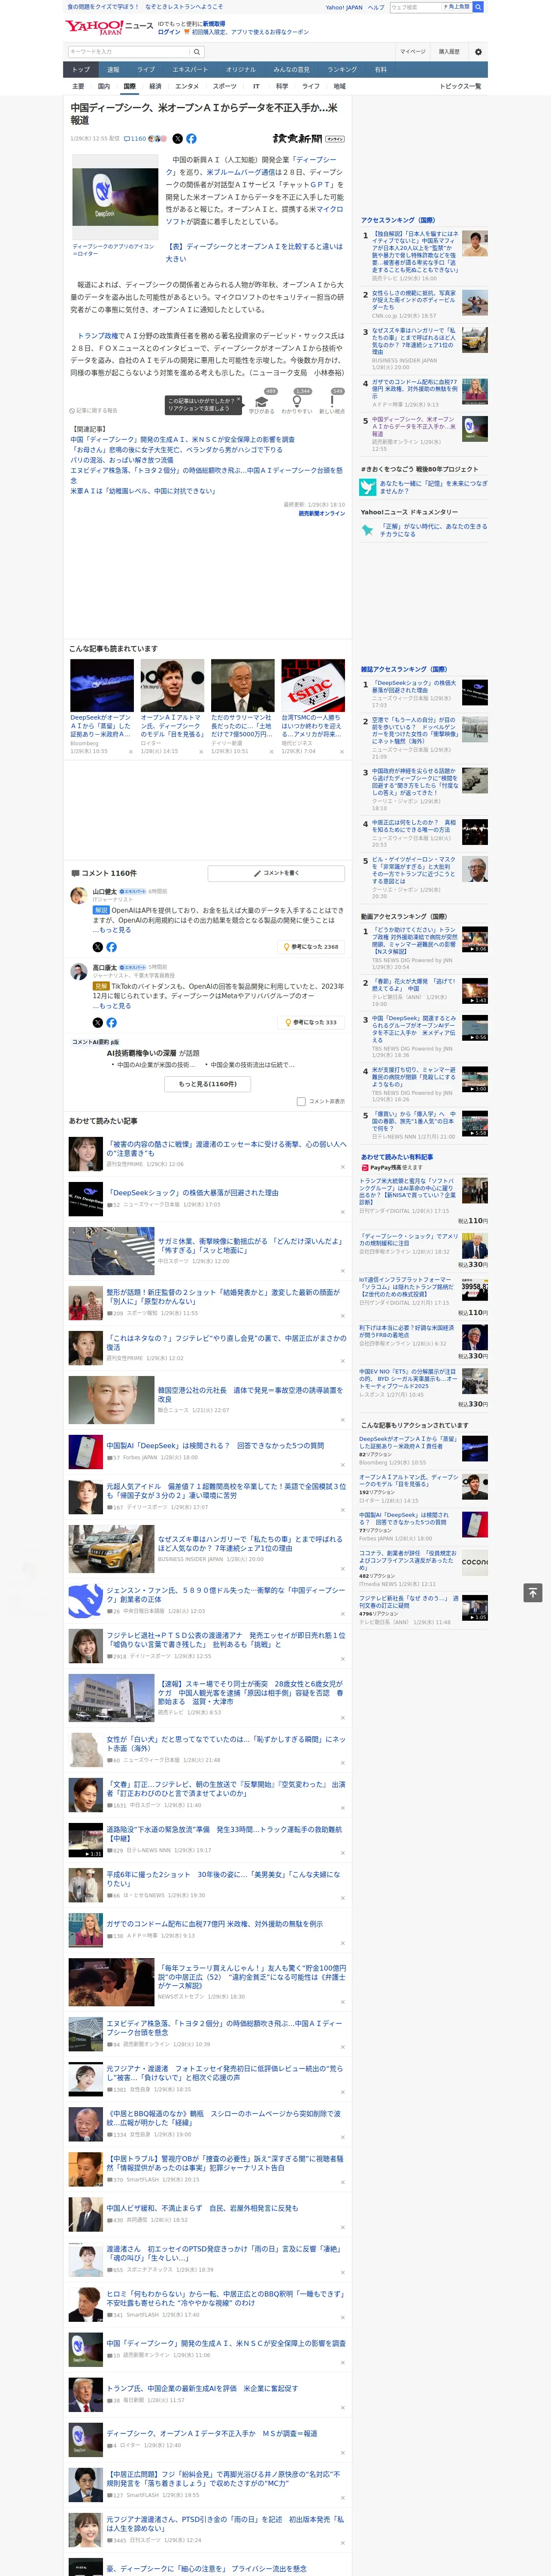551x2576 pixels.
Task: Click the 記事に関する報告 link
Action: pyautogui.click(x=94, y=410)
